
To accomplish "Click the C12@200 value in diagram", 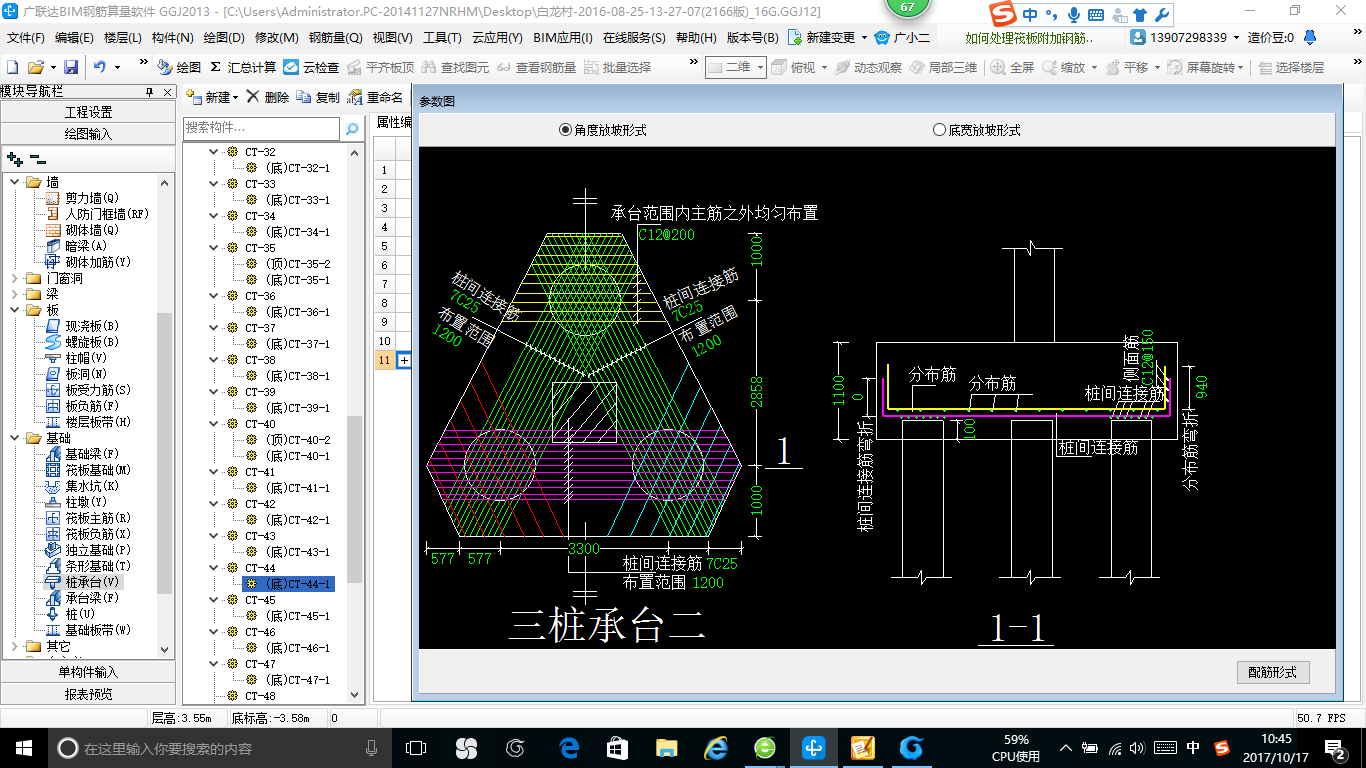I will (666, 235).
